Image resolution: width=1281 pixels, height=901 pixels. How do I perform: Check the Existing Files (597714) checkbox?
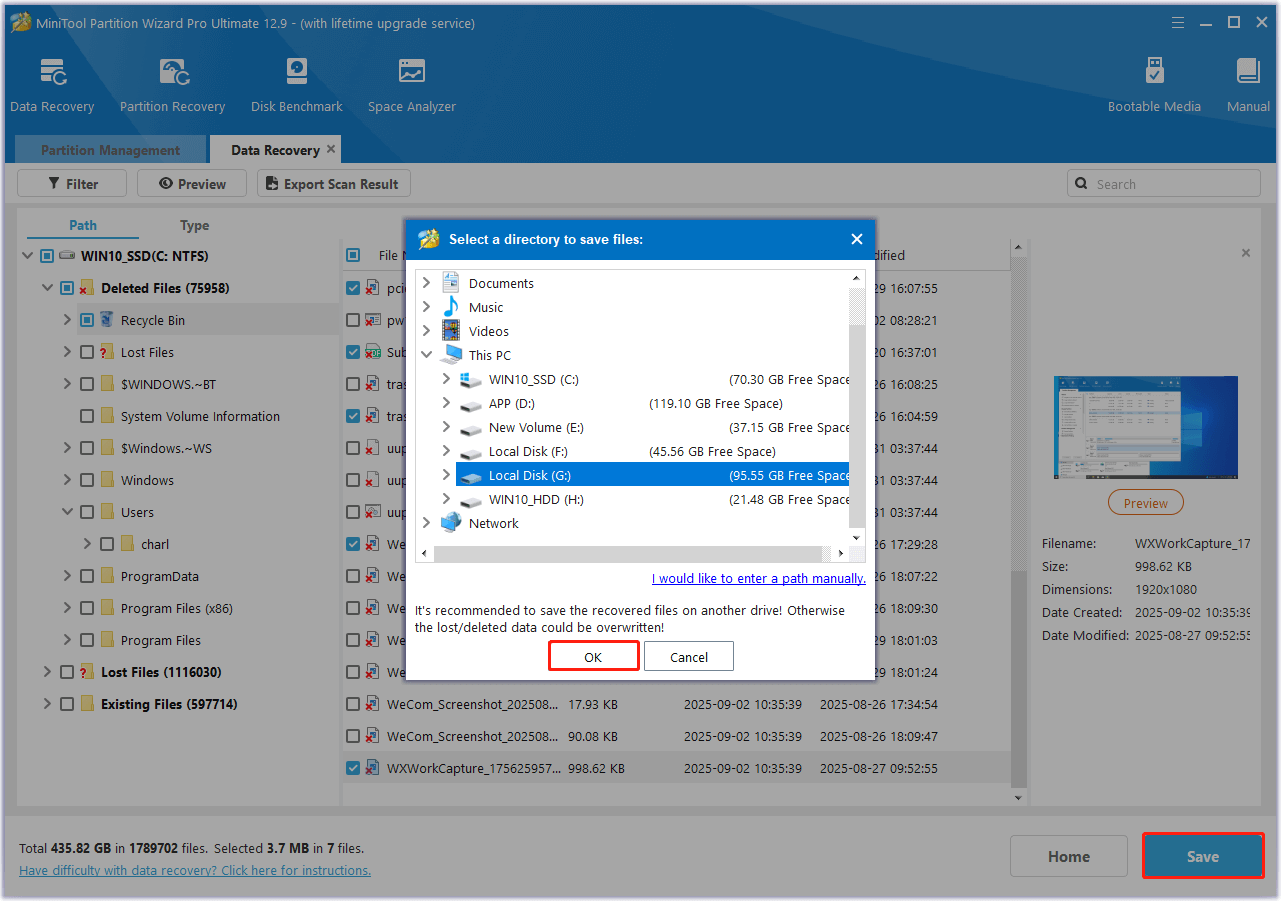[67, 704]
